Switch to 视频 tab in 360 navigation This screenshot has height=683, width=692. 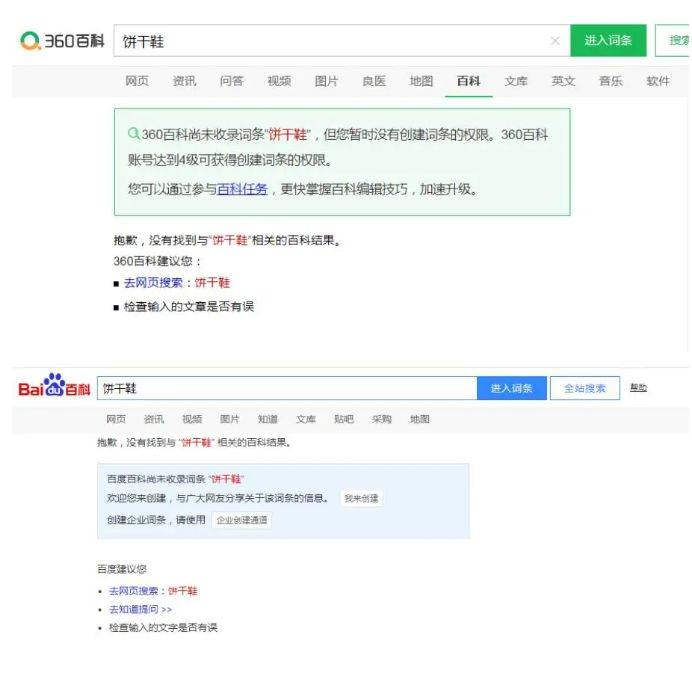pos(279,81)
